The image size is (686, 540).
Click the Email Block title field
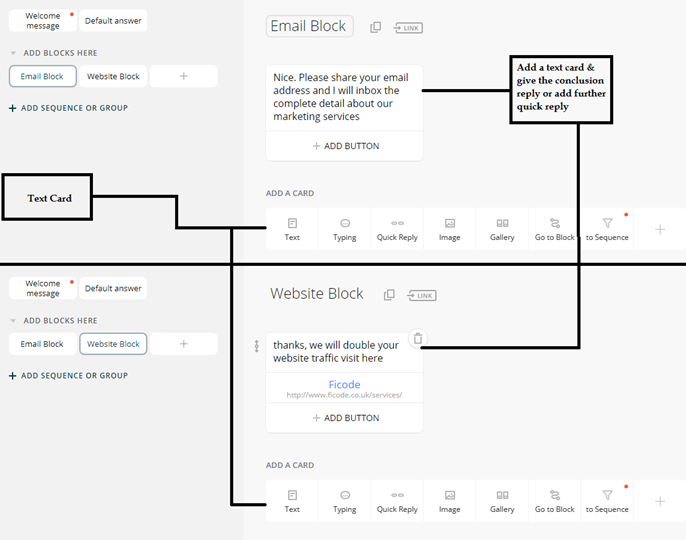coord(309,27)
